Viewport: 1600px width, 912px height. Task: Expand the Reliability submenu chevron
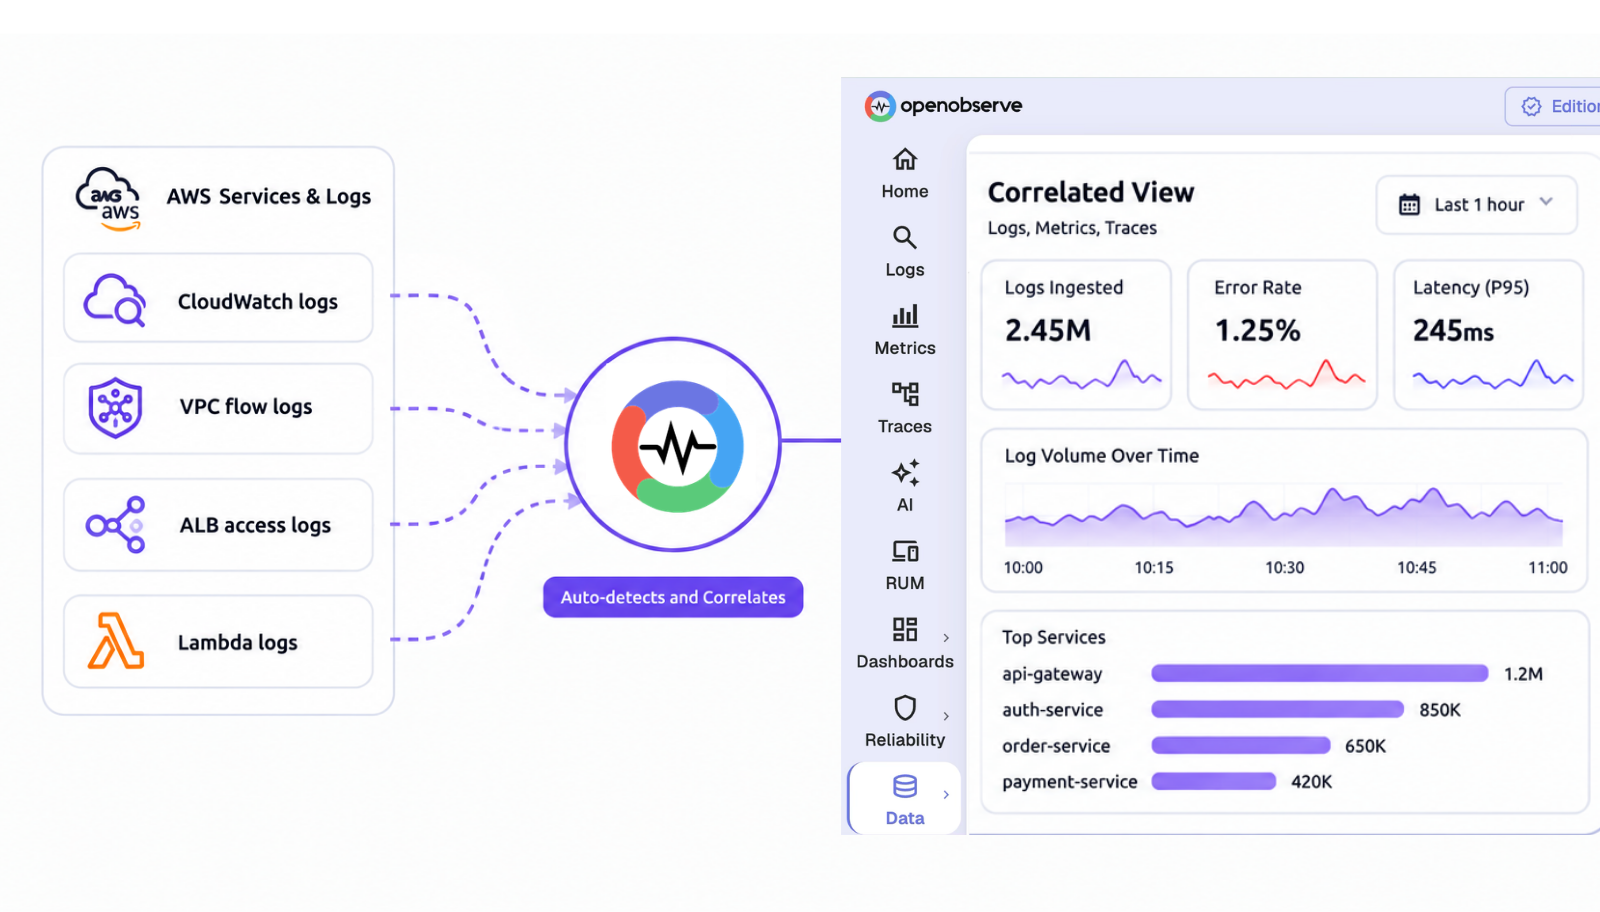click(x=946, y=716)
